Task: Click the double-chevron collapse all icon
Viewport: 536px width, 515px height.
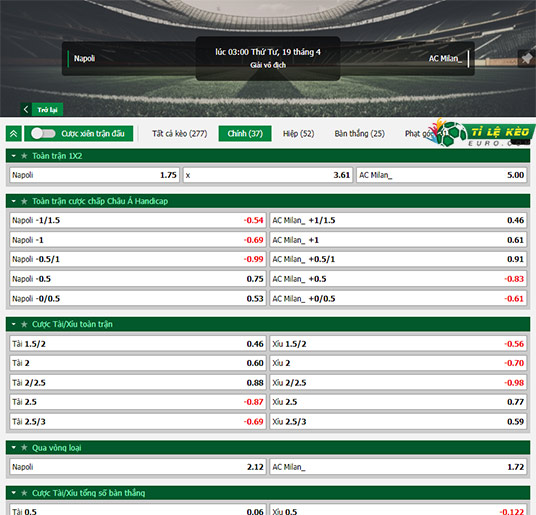Action: click(14, 134)
